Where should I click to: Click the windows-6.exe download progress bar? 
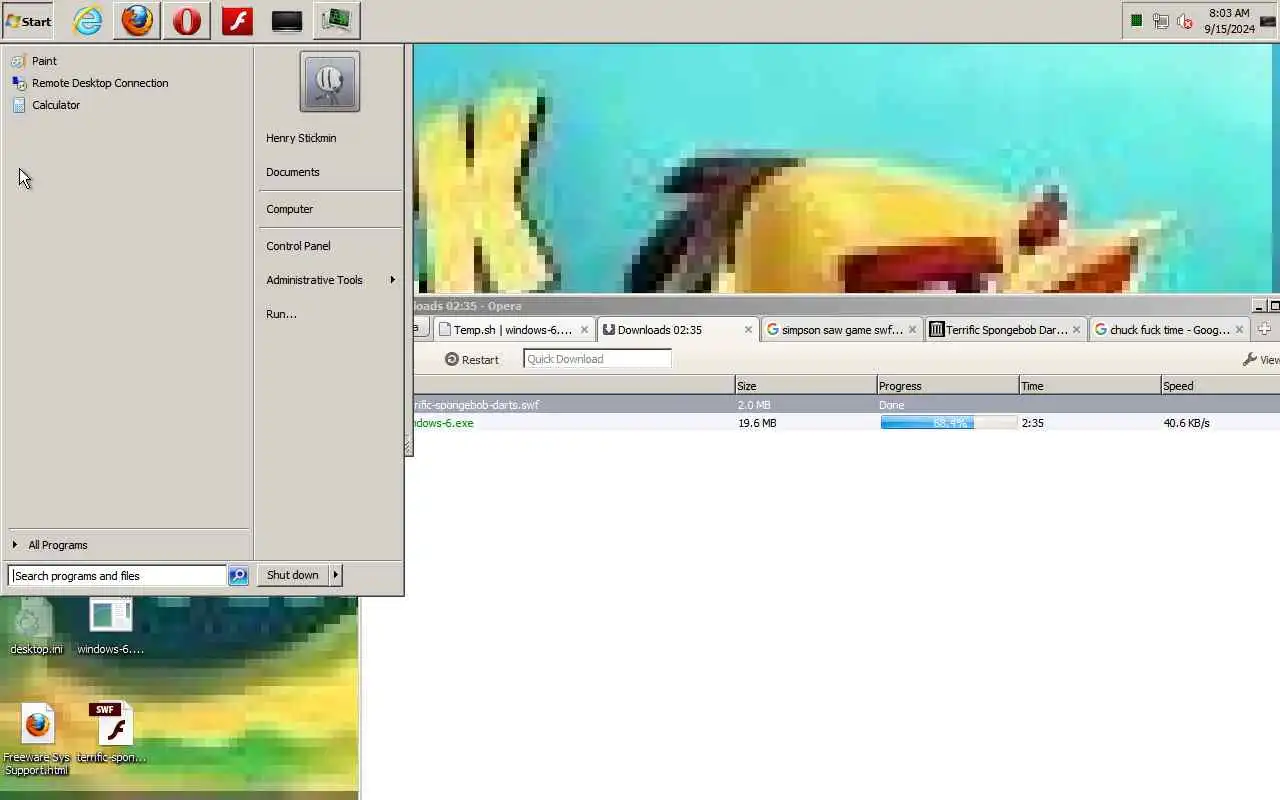click(948, 423)
